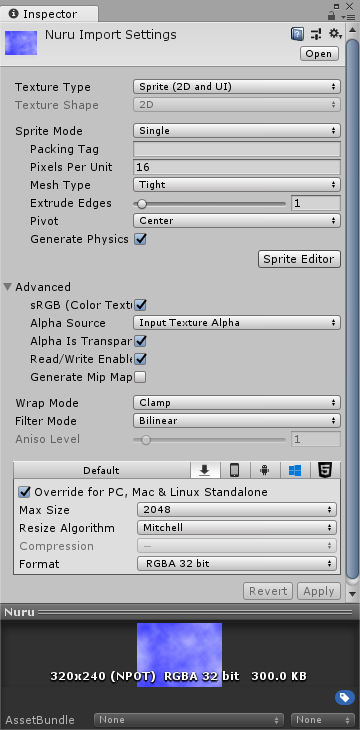Image resolution: width=360 pixels, height=730 pixels.
Task: Open the Texture Type dropdown
Action: (x=237, y=87)
